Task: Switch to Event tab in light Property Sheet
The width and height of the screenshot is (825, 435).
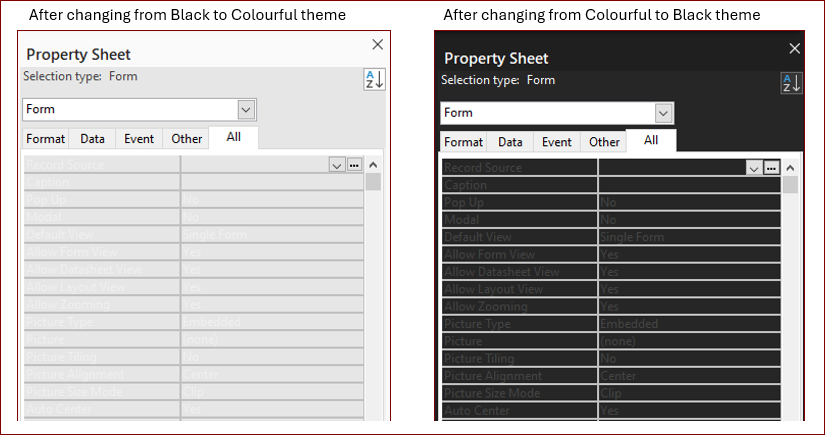Action: (139, 139)
